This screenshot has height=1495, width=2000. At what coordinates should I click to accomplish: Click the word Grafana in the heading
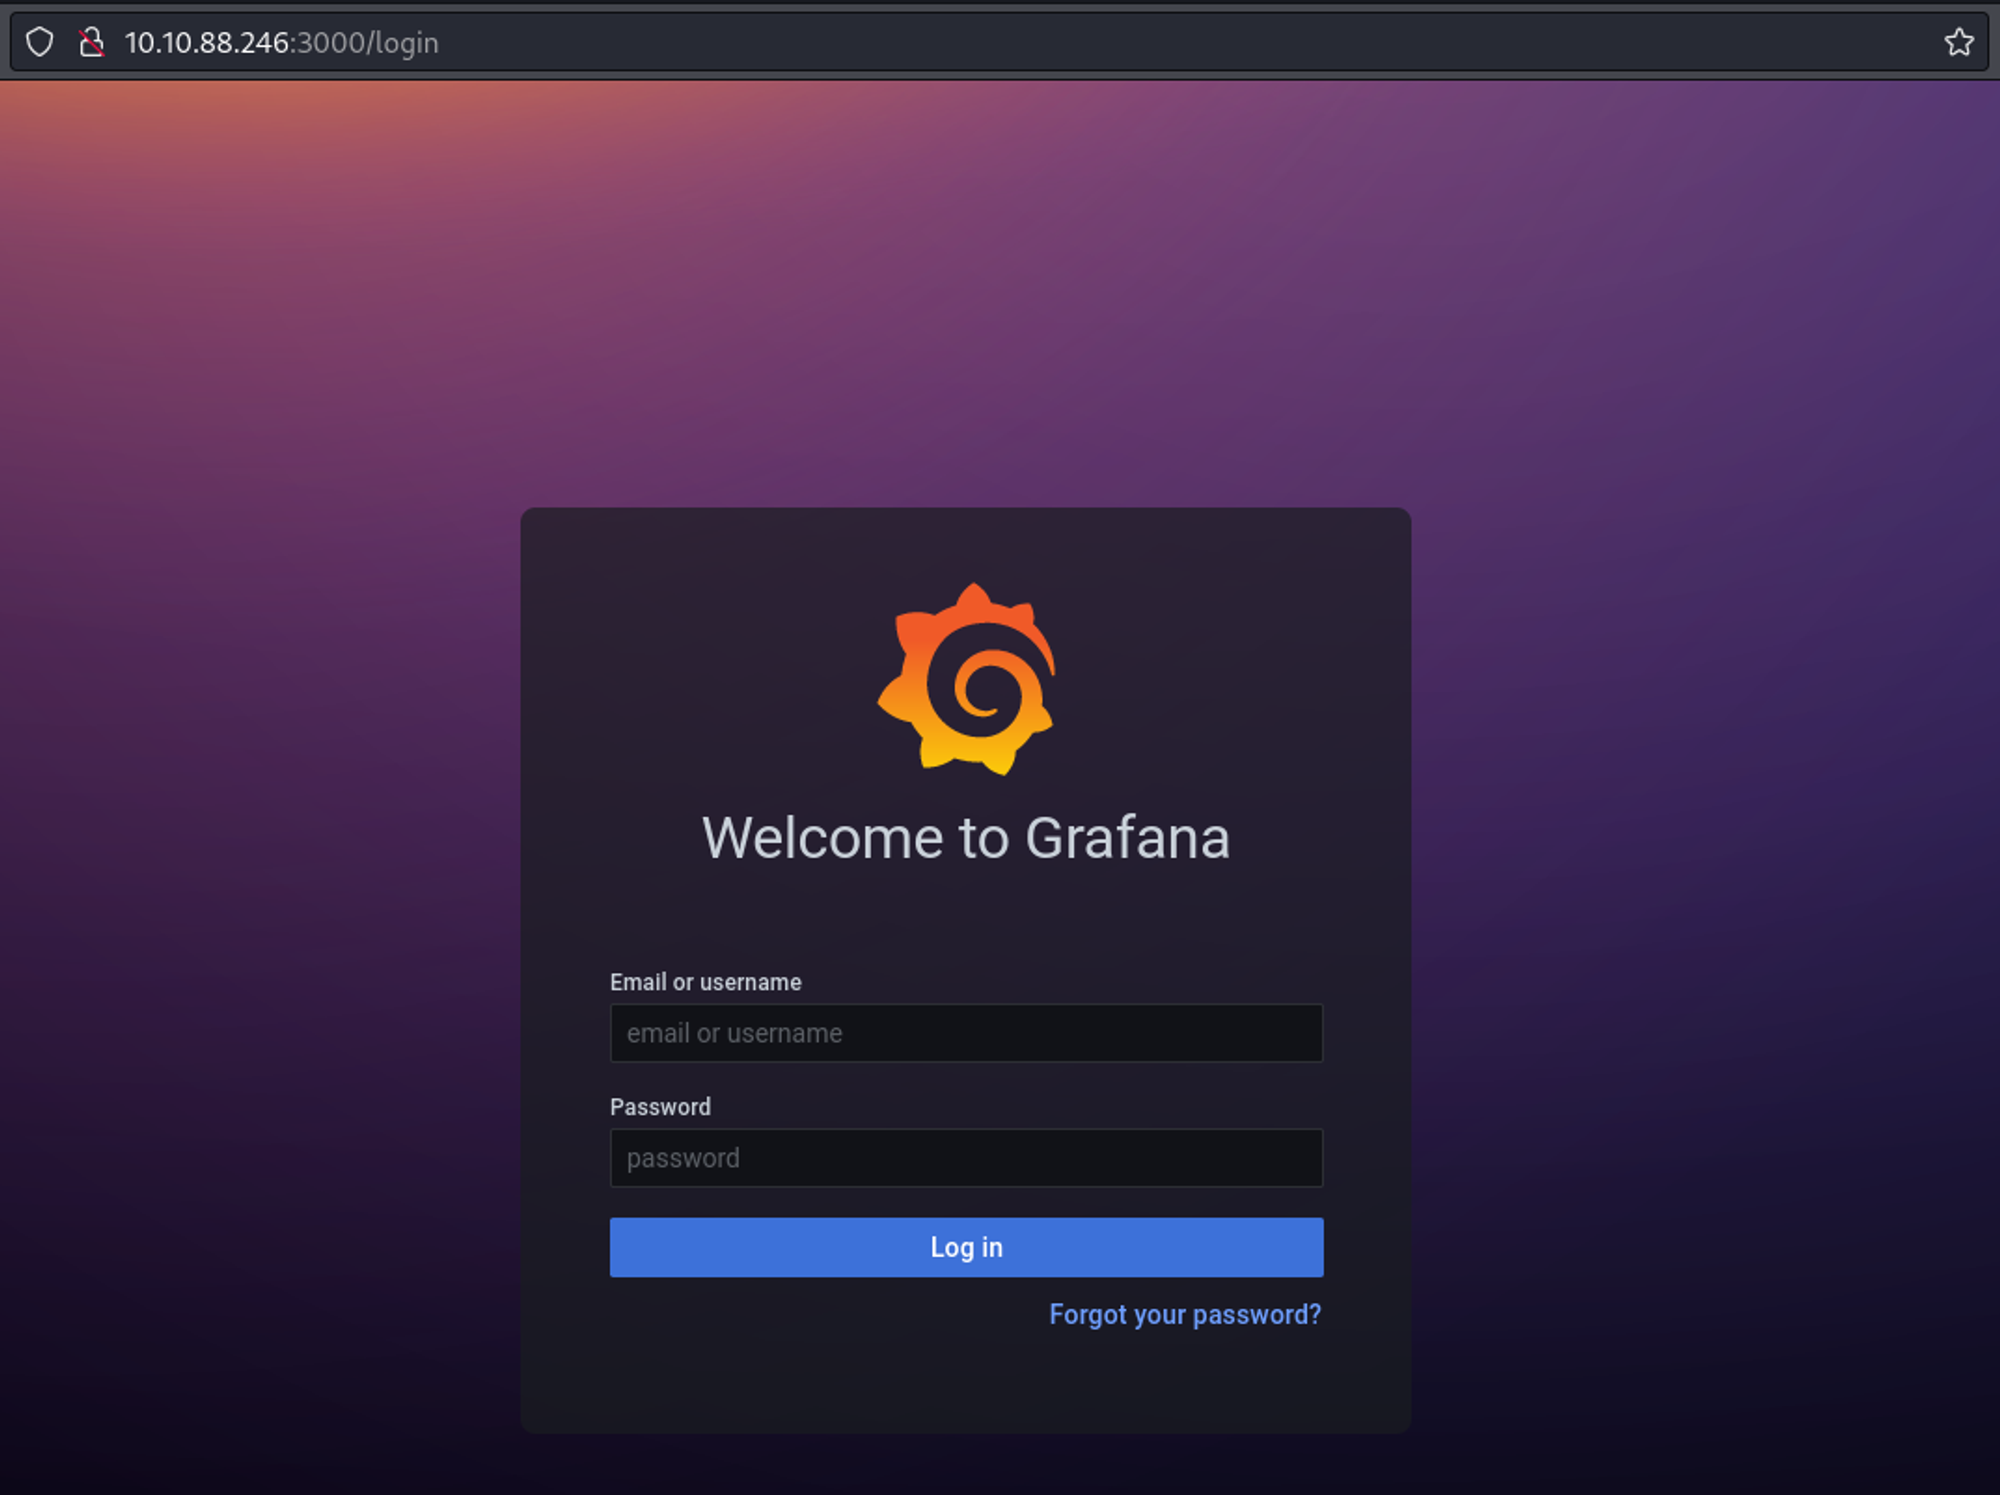point(1126,838)
